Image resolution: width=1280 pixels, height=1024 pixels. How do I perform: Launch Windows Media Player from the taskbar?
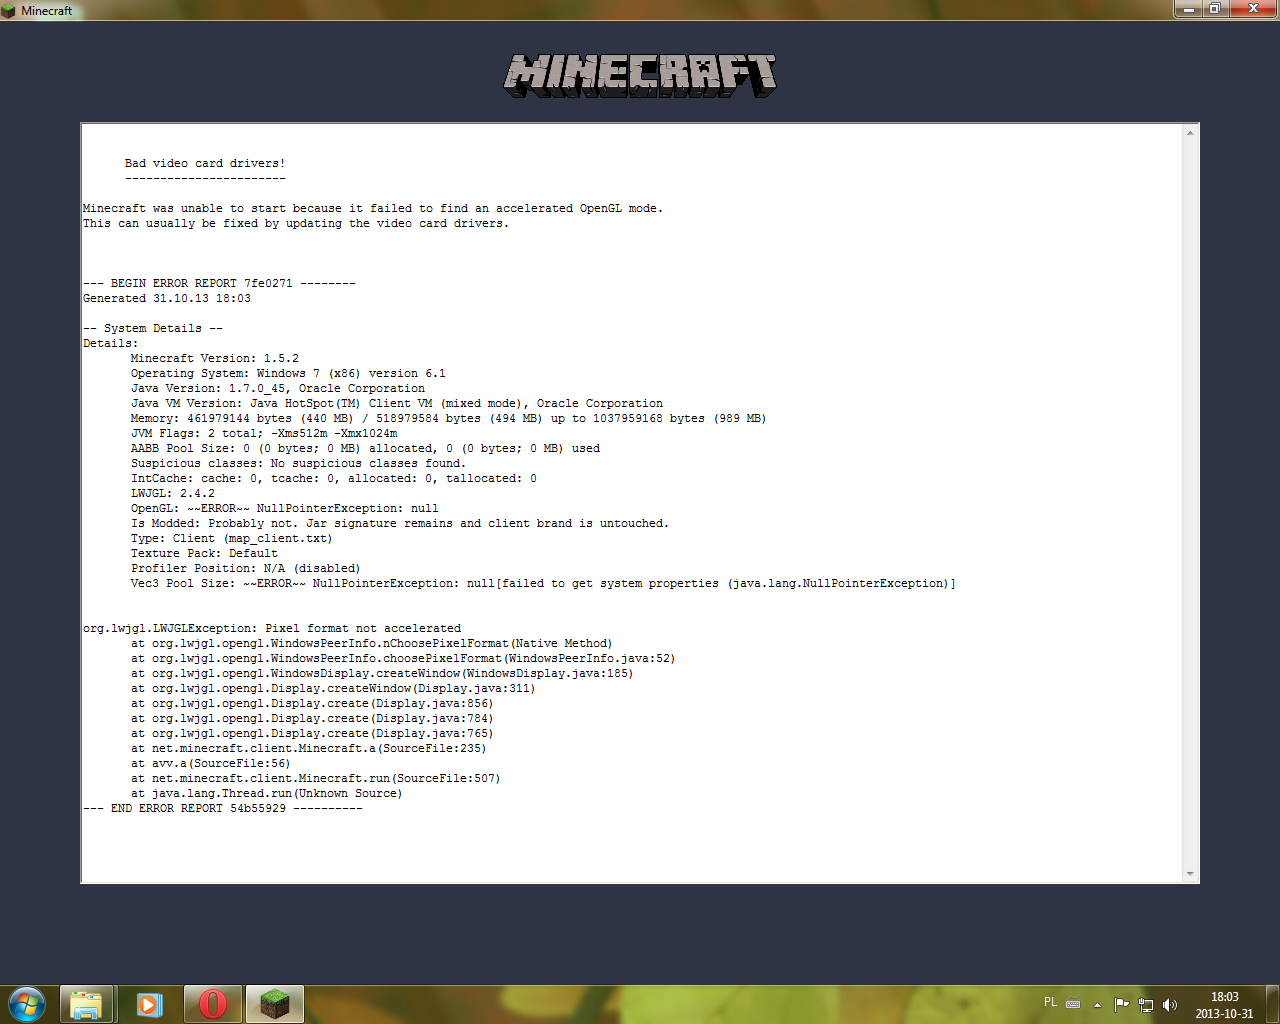click(149, 1004)
